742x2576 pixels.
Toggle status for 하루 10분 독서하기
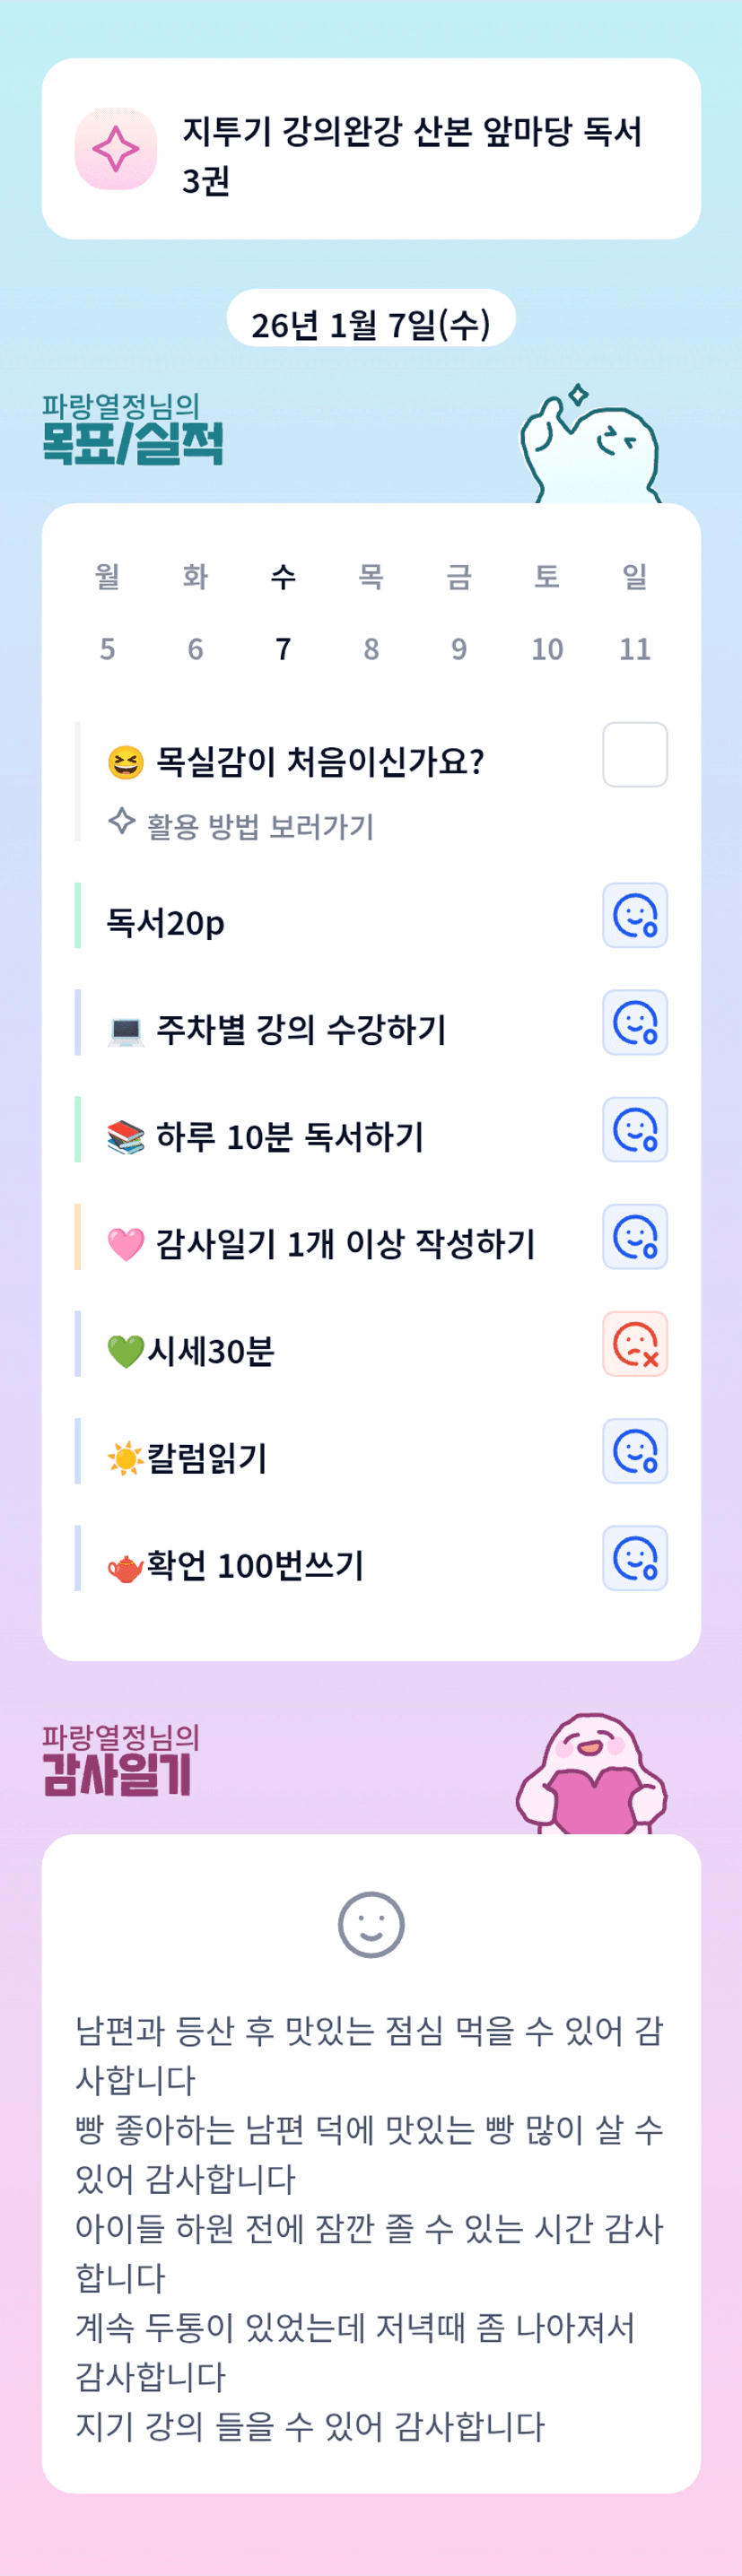tap(635, 1129)
